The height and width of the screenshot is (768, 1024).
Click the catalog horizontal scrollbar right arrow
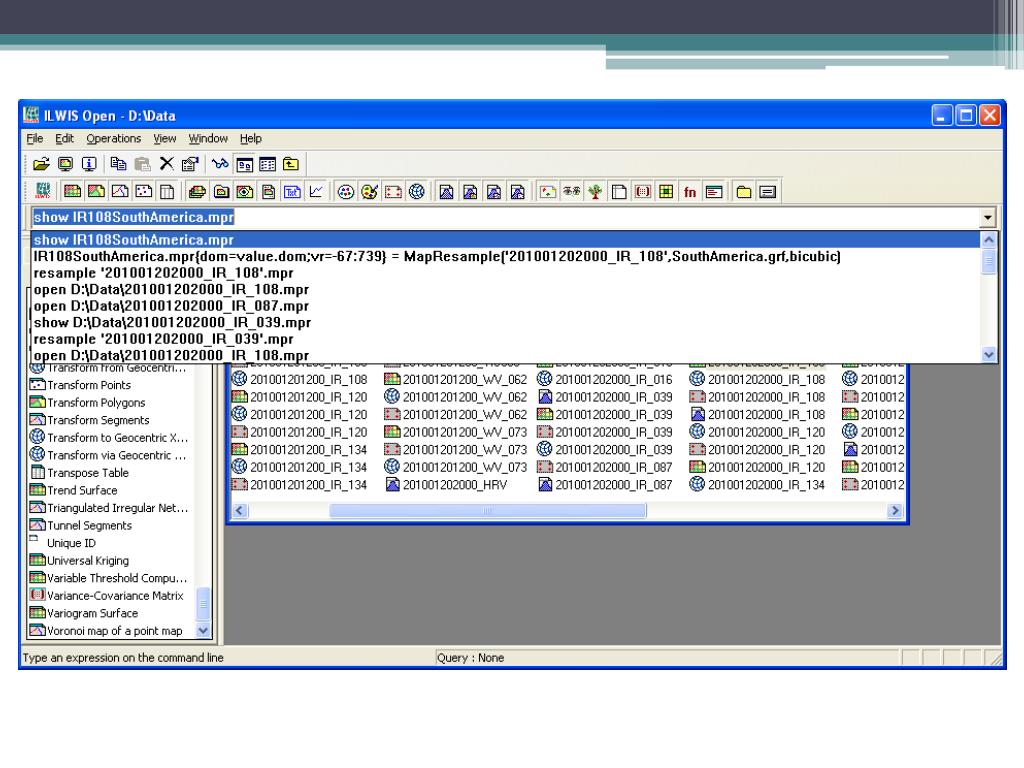(x=896, y=510)
